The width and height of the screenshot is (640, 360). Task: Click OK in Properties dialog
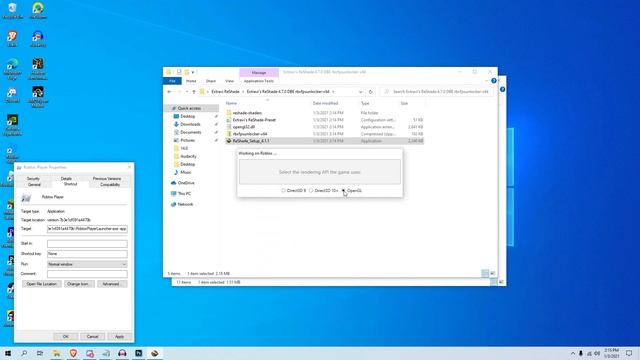coord(66,337)
